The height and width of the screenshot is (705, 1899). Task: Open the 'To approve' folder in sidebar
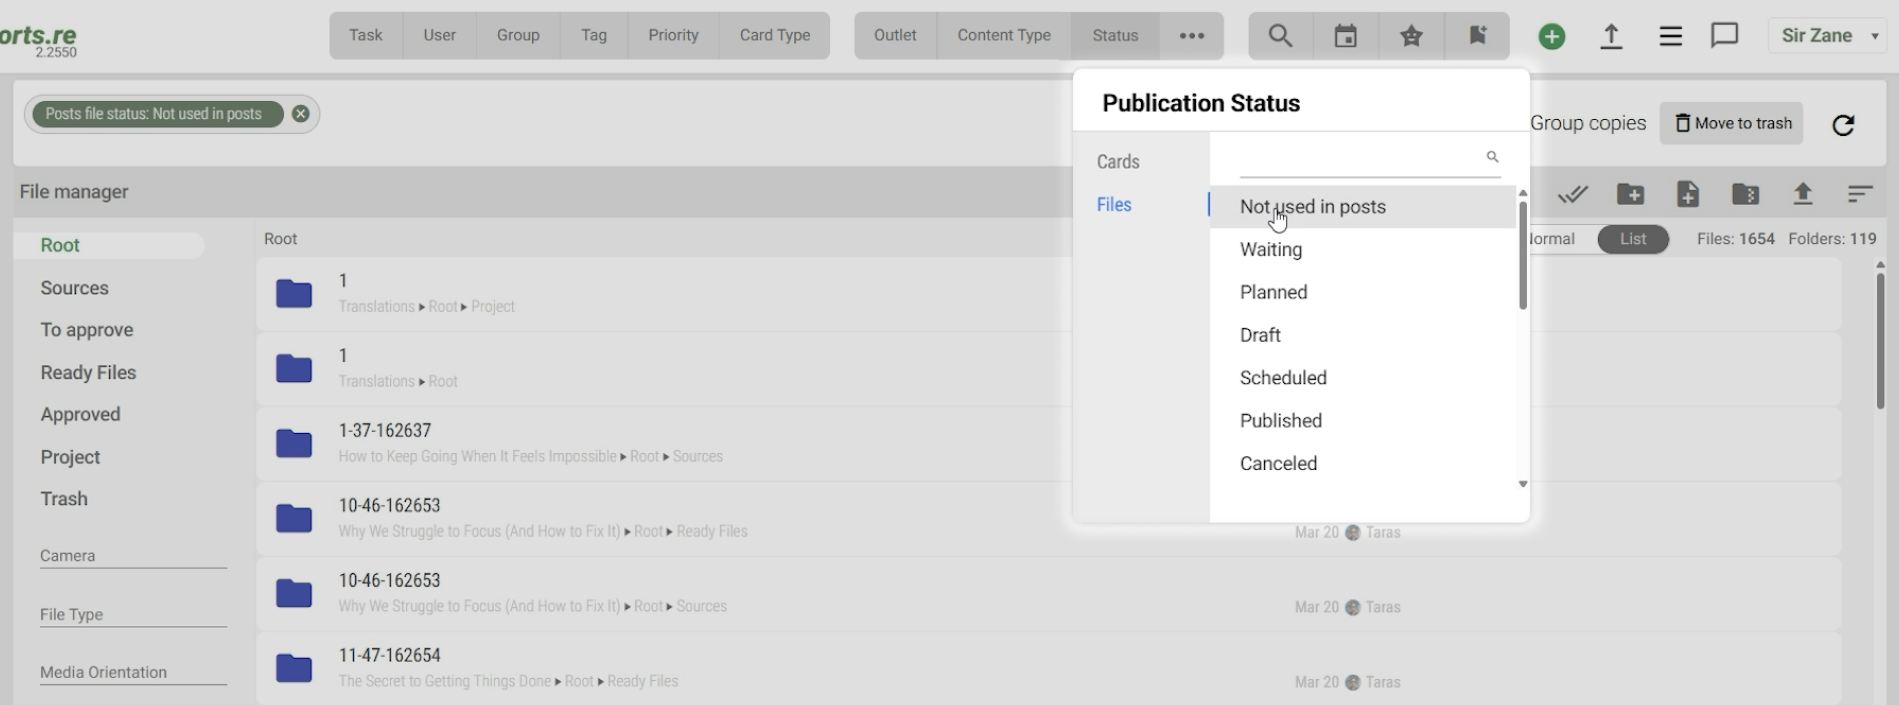87,330
